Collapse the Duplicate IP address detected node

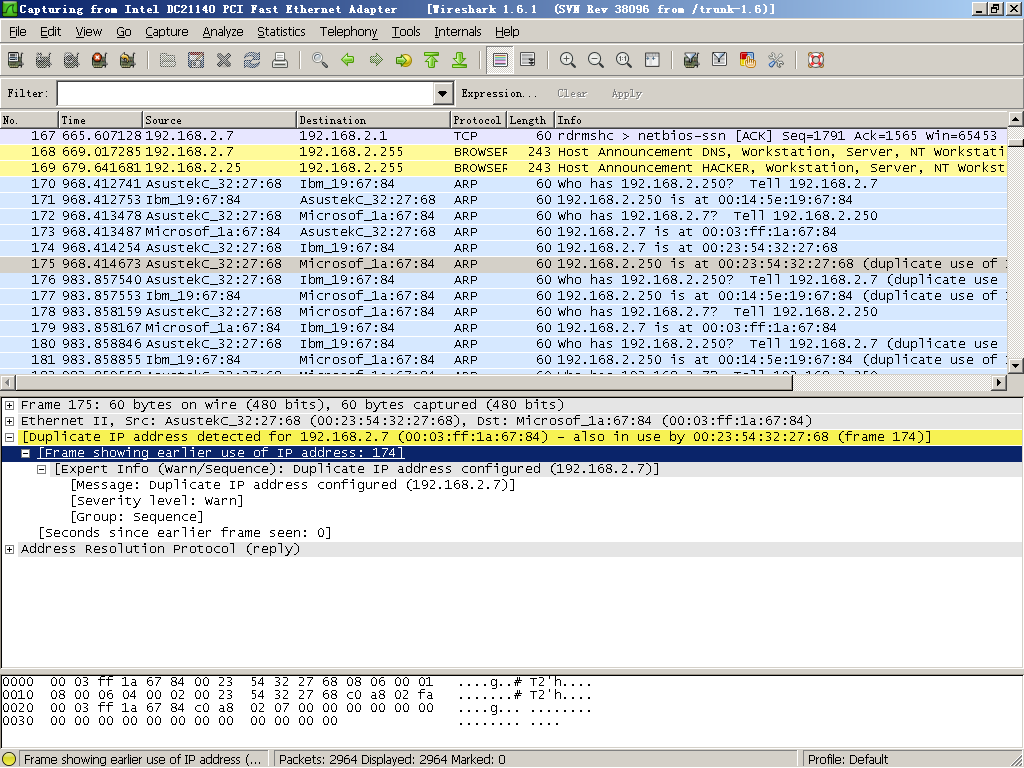tap(9, 438)
